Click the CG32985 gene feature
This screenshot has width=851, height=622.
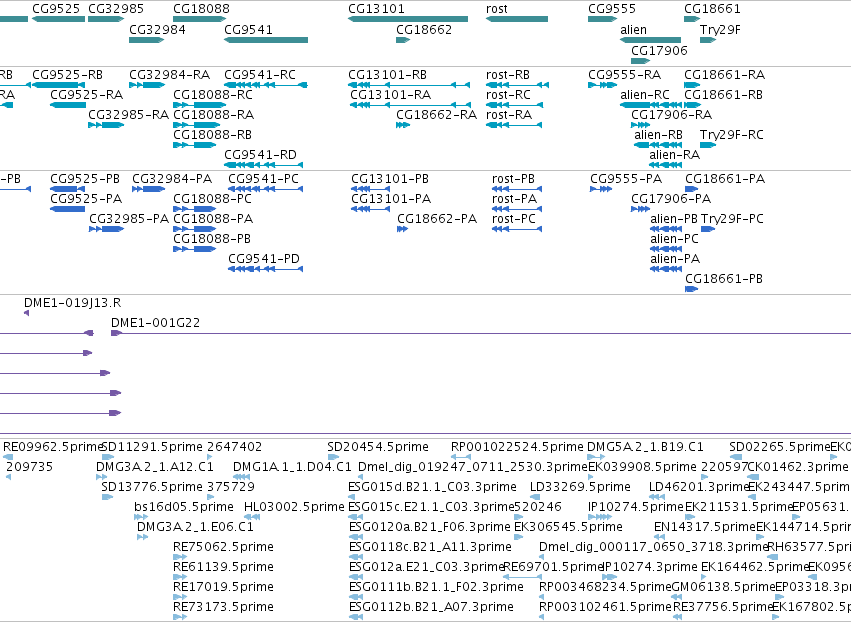pyautogui.click(x=106, y=19)
